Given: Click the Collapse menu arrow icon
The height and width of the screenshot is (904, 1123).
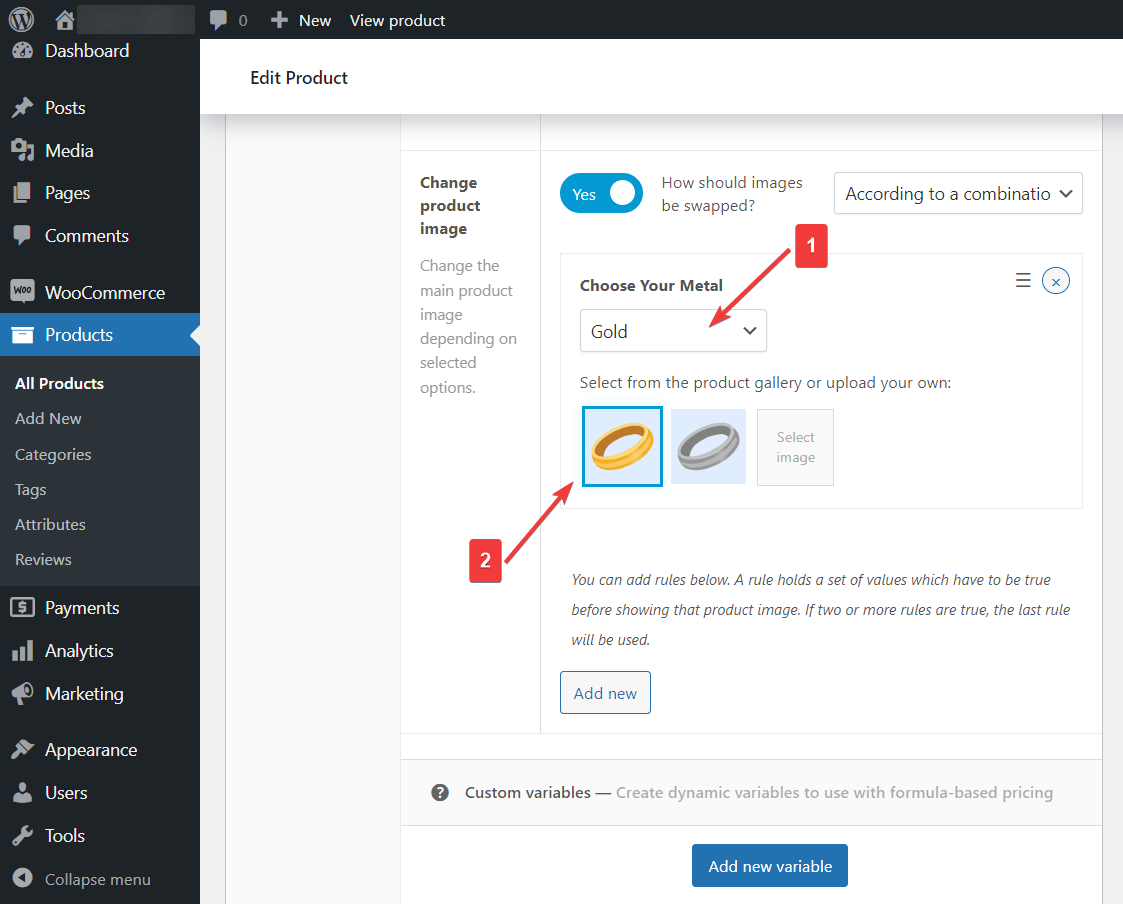Looking at the screenshot, I should click(22, 878).
